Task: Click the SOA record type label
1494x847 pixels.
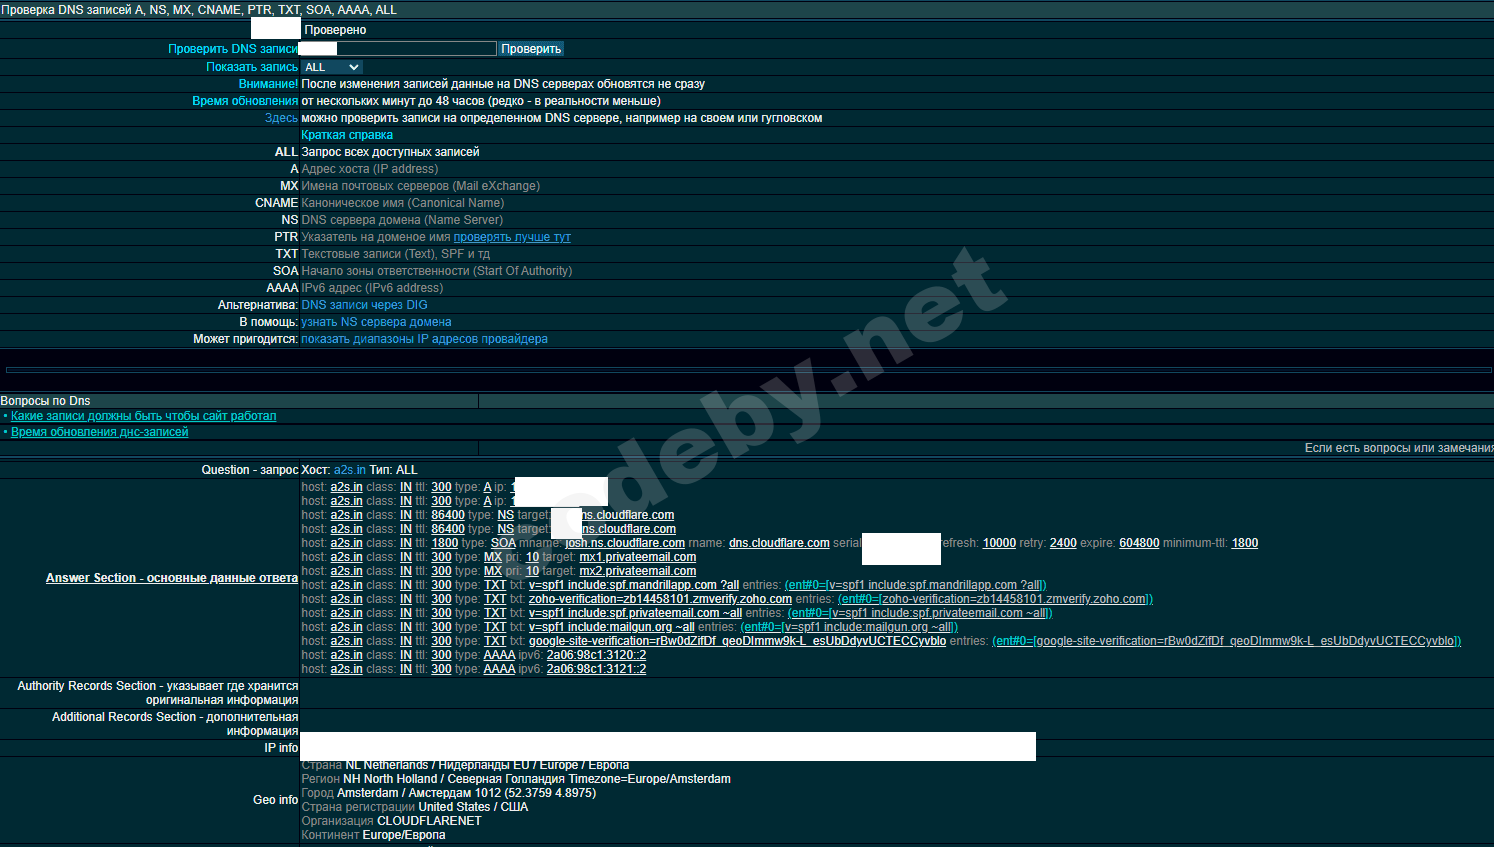Action: pyautogui.click(x=503, y=543)
